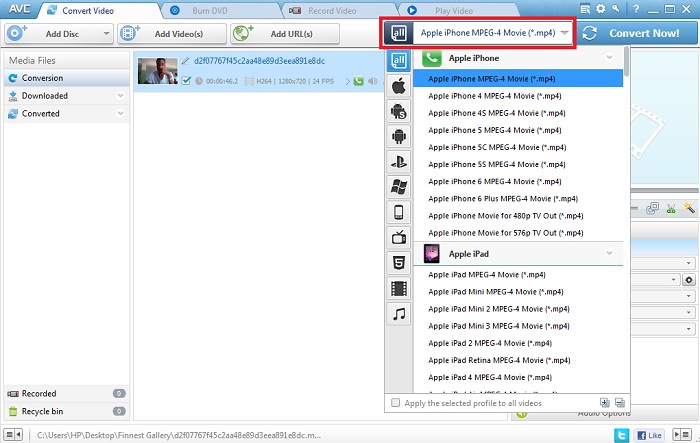Enable Apply the selected profile to all videos
The width and height of the screenshot is (700, 443).
[395, 403]
